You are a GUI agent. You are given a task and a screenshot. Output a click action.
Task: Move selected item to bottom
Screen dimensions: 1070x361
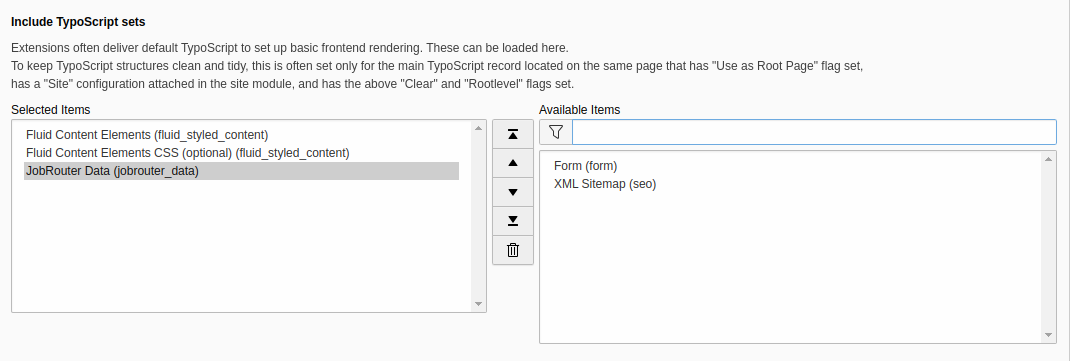[512, 221]
